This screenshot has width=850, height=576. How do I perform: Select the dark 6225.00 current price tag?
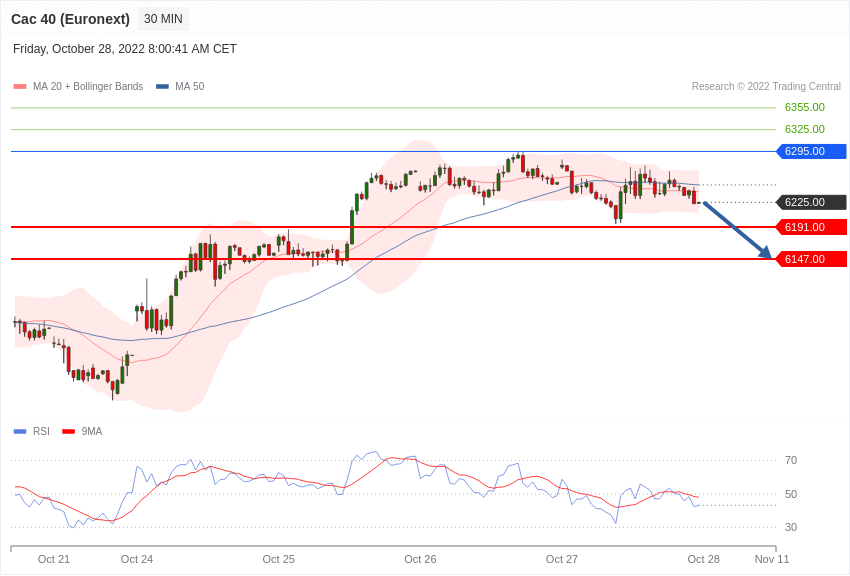[811, 202]
